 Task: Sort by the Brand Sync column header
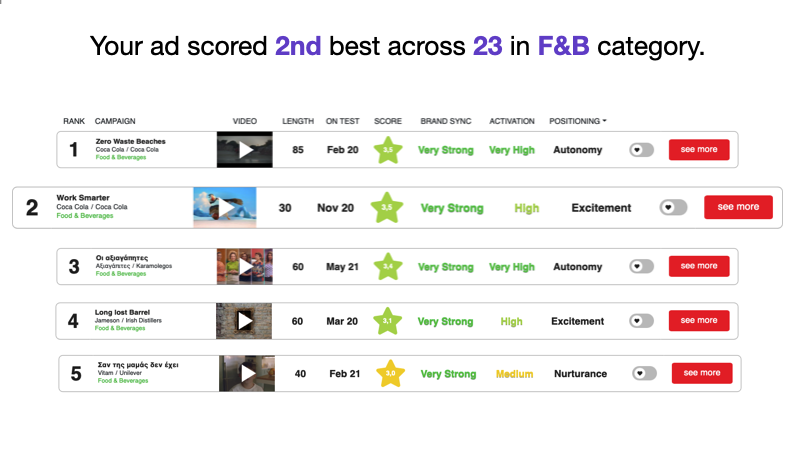(x=445, y=121)
